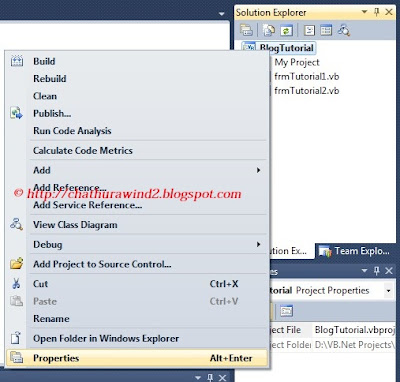Open the document tab list dropdown arrow
400x382 pixels.
pos(222,14)
